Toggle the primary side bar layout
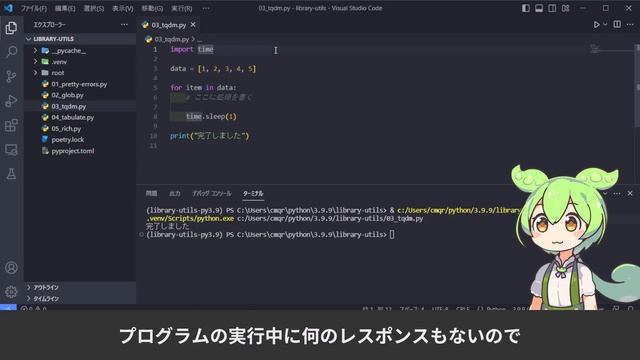Viewport: 640px width, 360px height. pyautogui.click(x=526, y=8)
